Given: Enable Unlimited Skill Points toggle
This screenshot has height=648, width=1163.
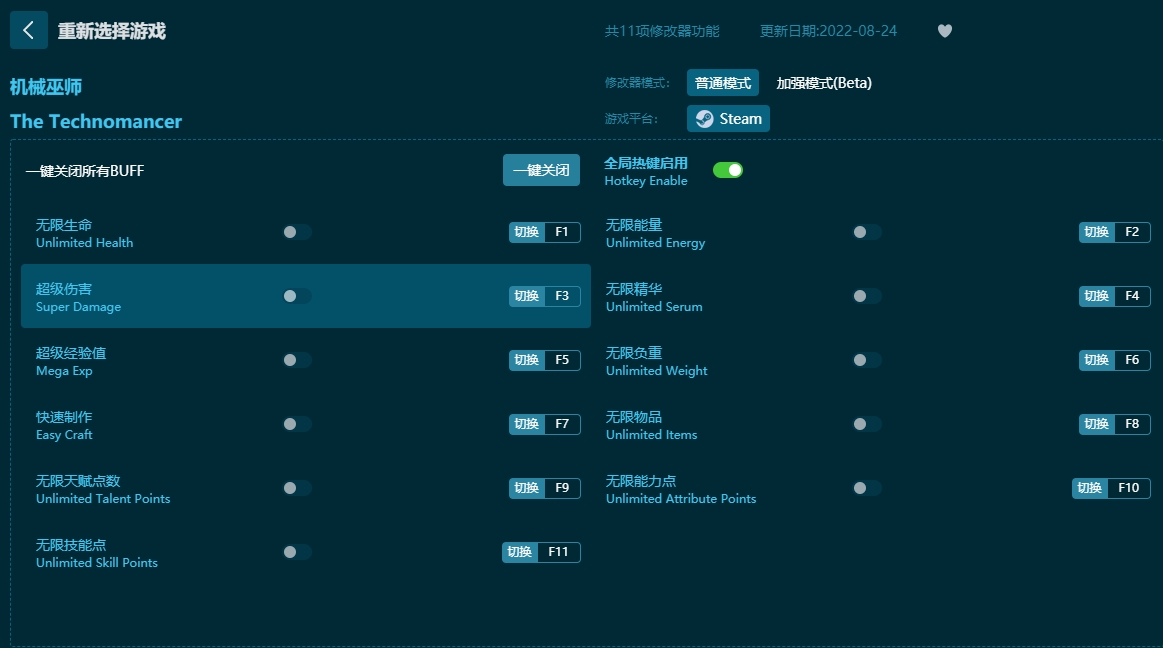Looking at the screenshot, I should pos(297,552).
